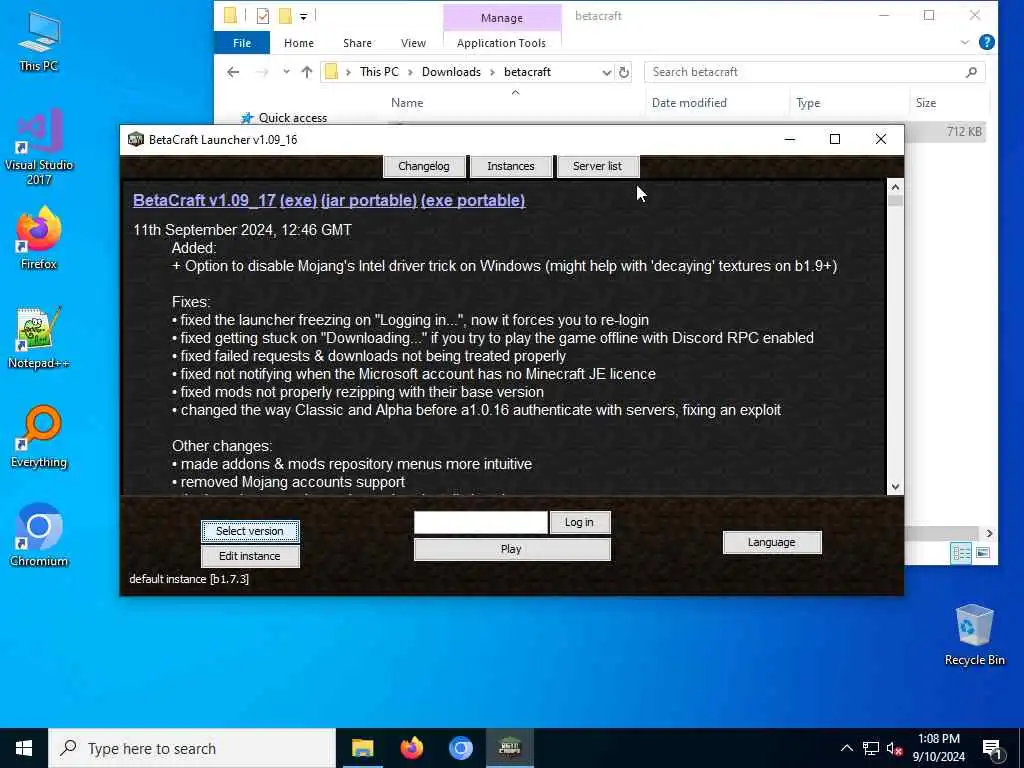The width and height of the screenshot is (1024, 768).
Task: Open Customize Quick Access Toolbar dropdown
Action: 303,16
